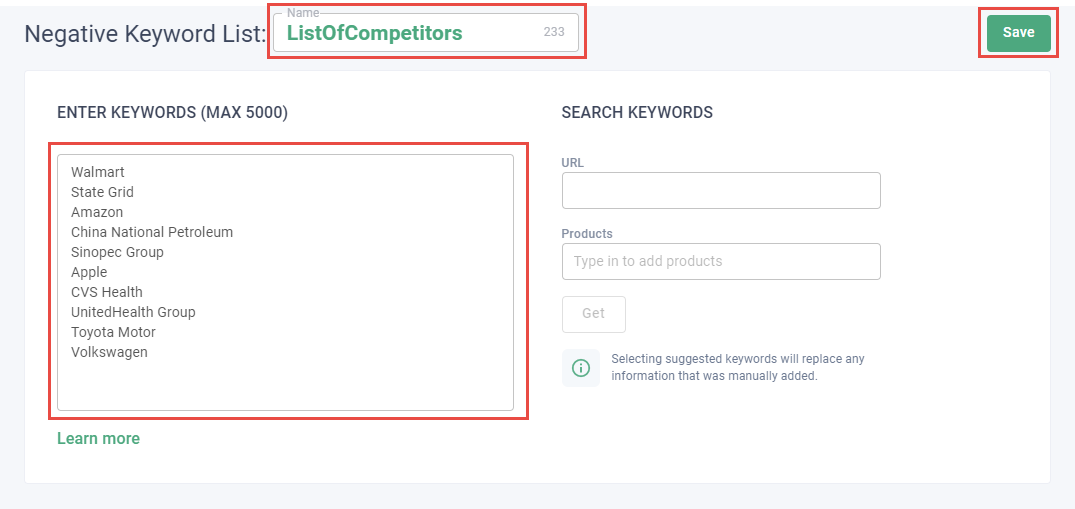Select the China National Petroleum line
This screenshot has width=1075, height=509.
click(x=152, y=232)
